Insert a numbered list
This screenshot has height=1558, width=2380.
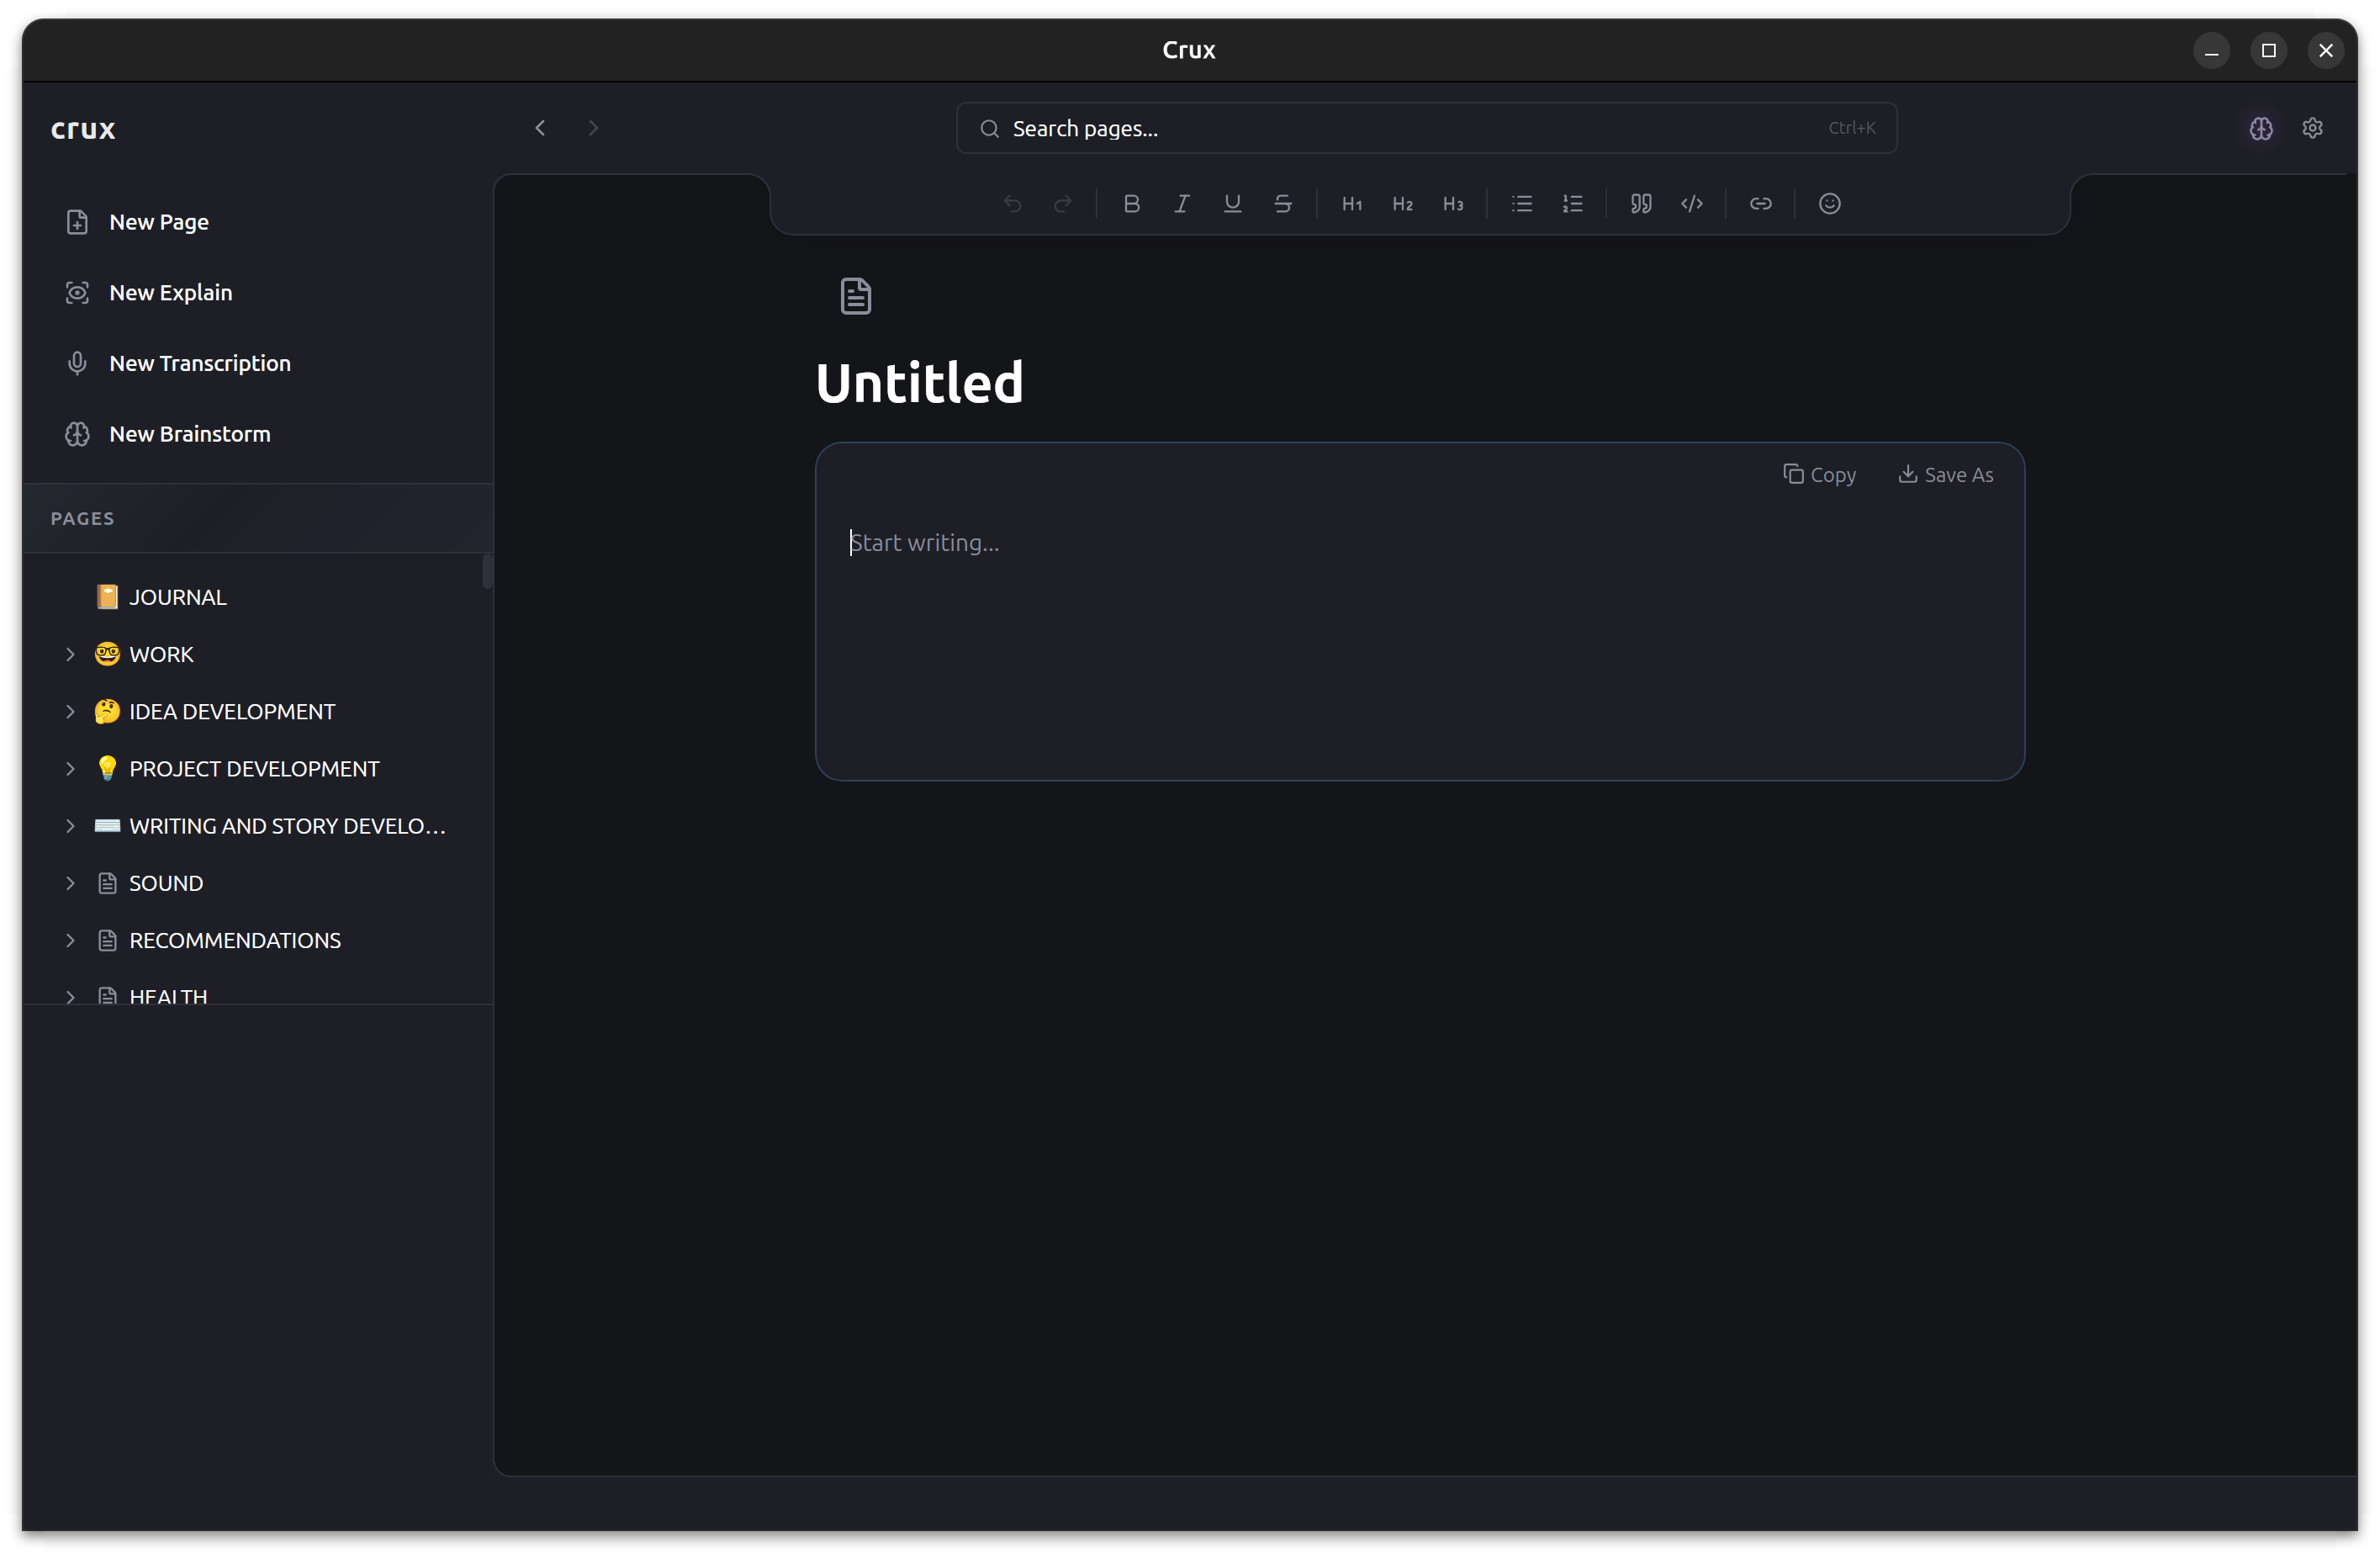pyautogui.click(x=1572, y=204)
